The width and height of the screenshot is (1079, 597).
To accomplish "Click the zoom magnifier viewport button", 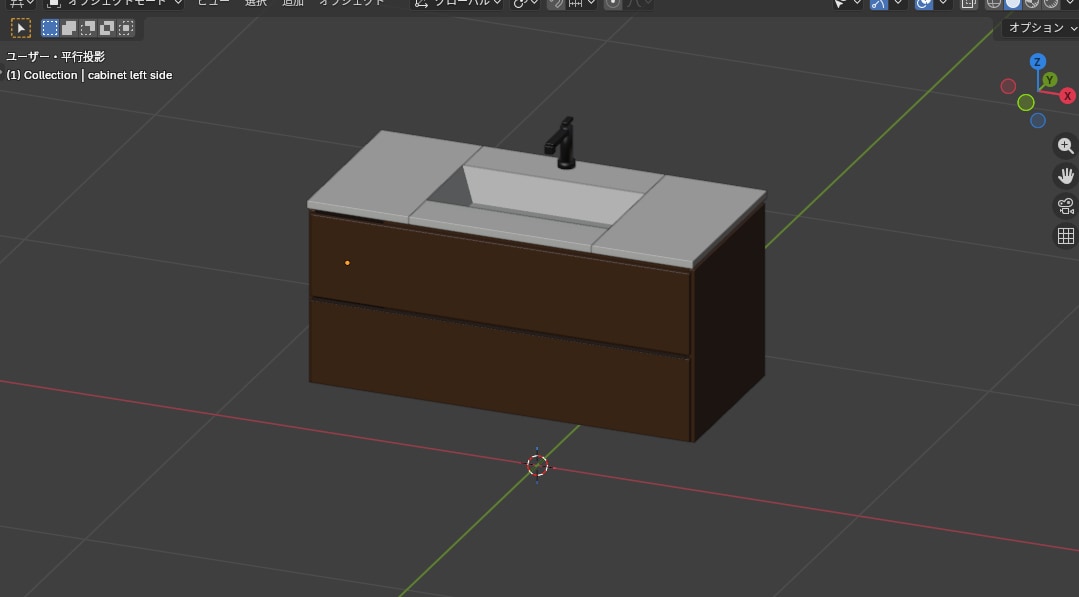I will 1065,146.
